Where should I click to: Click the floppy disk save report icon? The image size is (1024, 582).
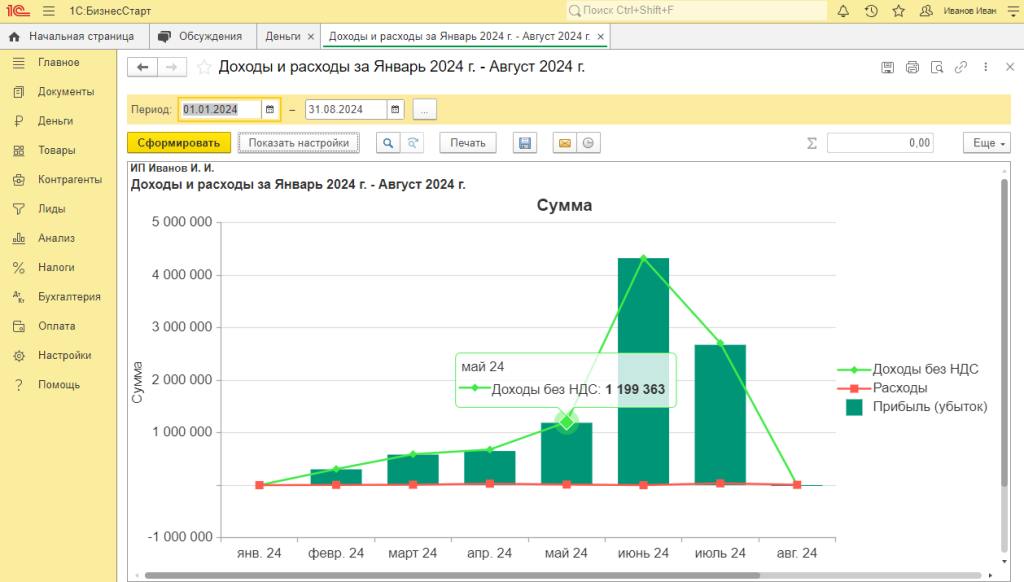tap(523, 143)
